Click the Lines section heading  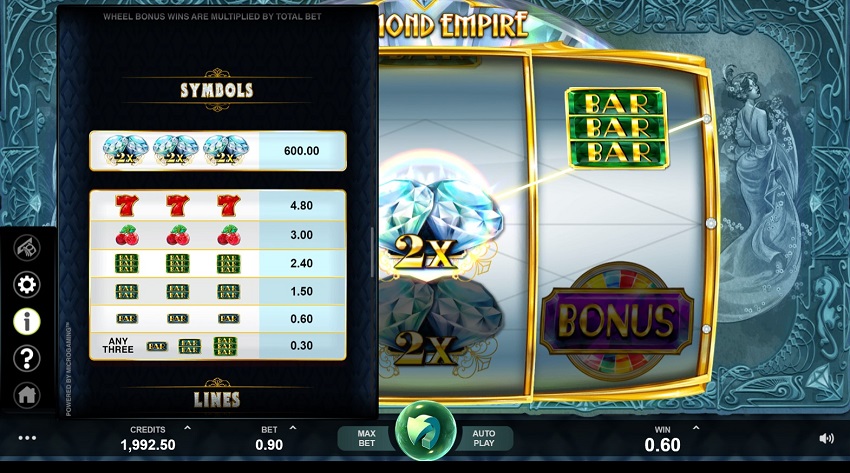pyautogui.click(x=217, y=400)
